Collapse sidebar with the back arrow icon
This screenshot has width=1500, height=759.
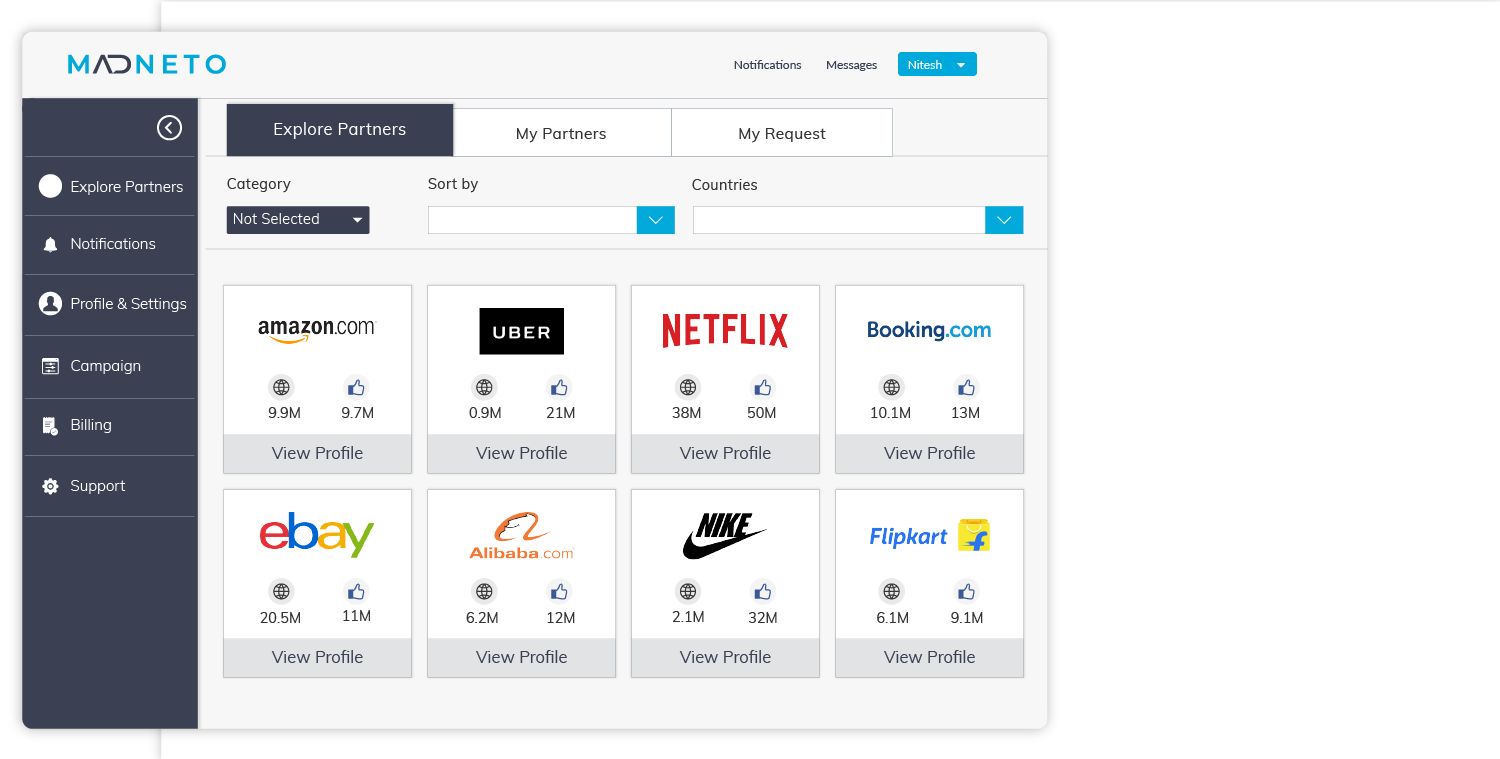pyautogui.click(x=169, y=127)
